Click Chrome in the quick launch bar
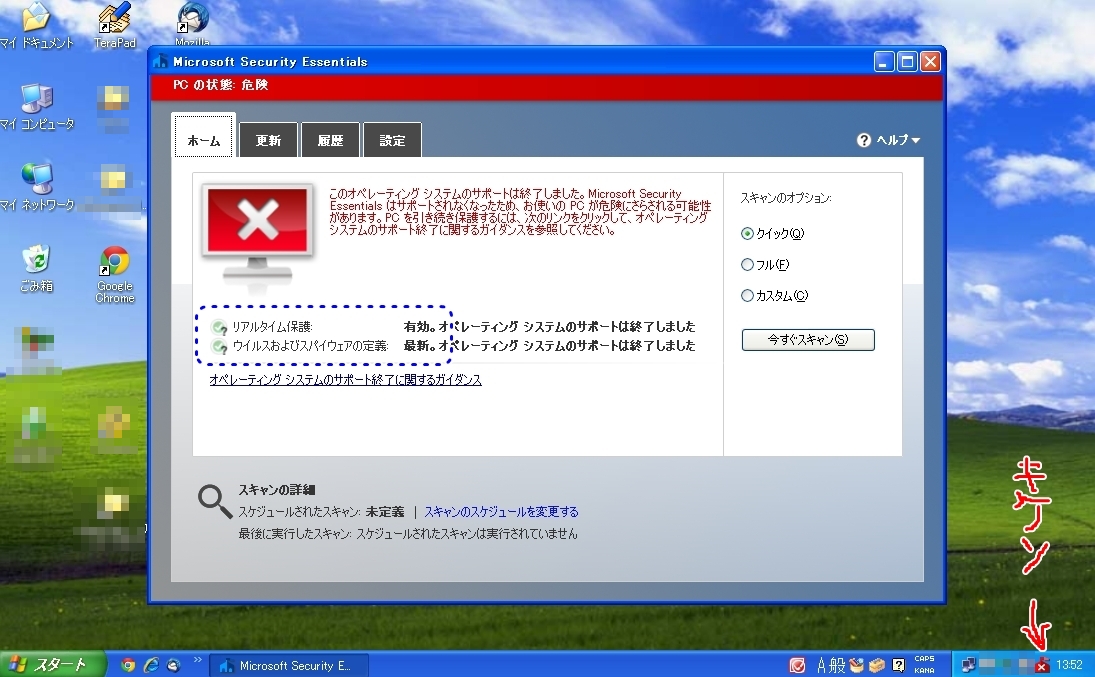The width and height of the screenshot is (1095, 677). point(128,665)
